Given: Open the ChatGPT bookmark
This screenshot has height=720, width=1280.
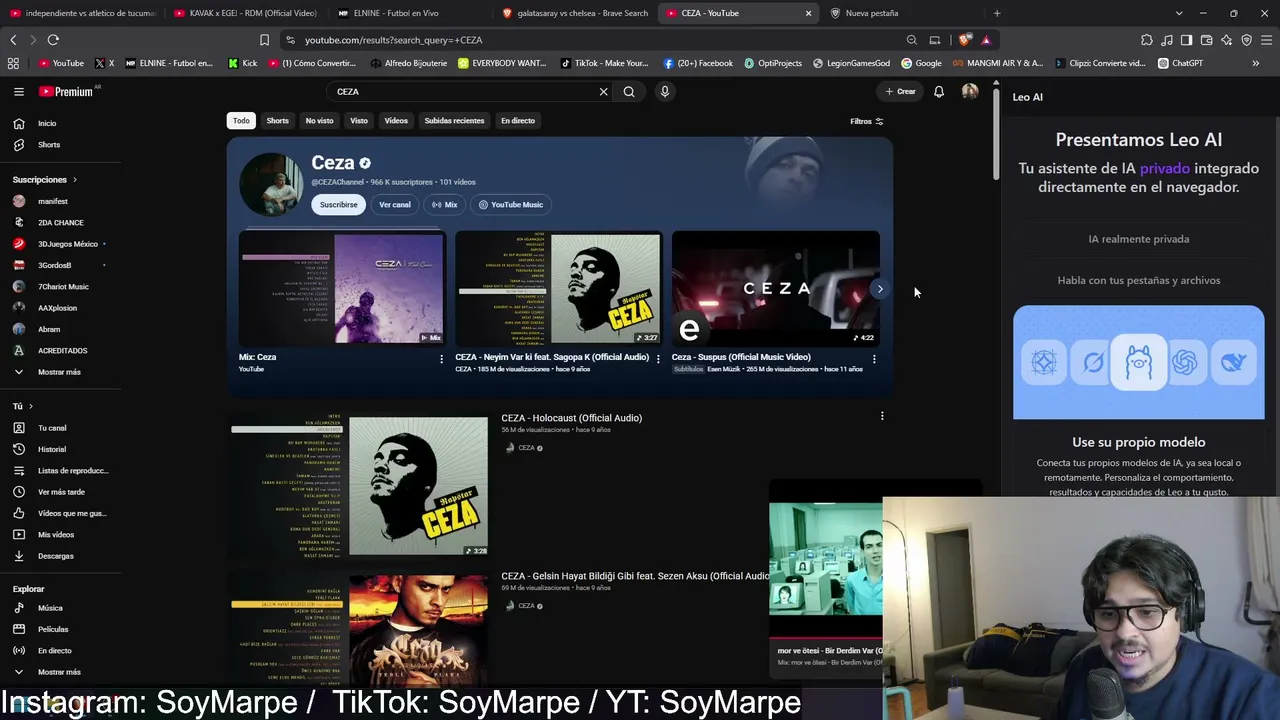Looking at the screenshot, I should [1180, 63].
